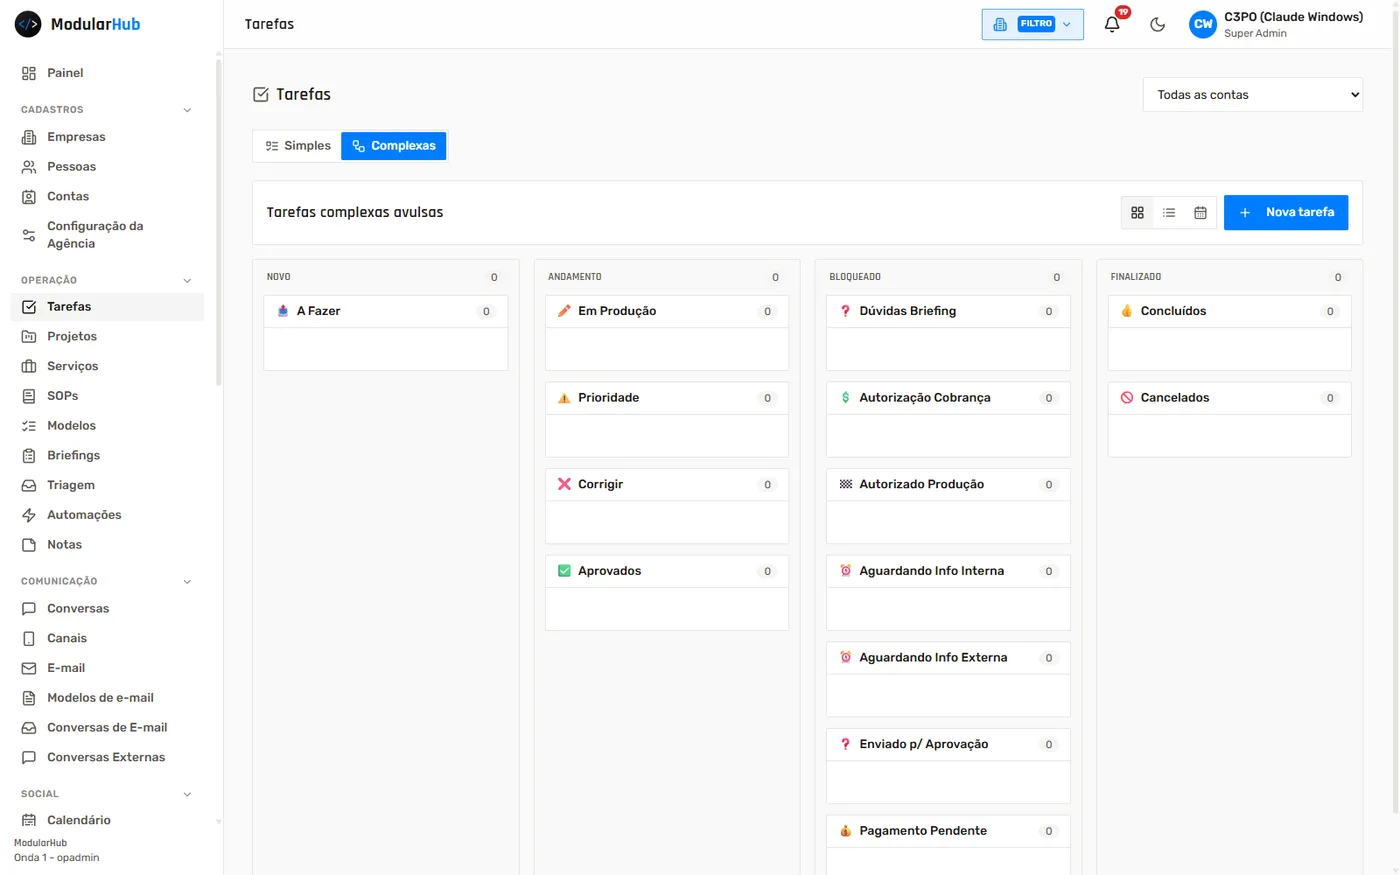
Task: Open the notifications bell
Action: point(1112,24)
